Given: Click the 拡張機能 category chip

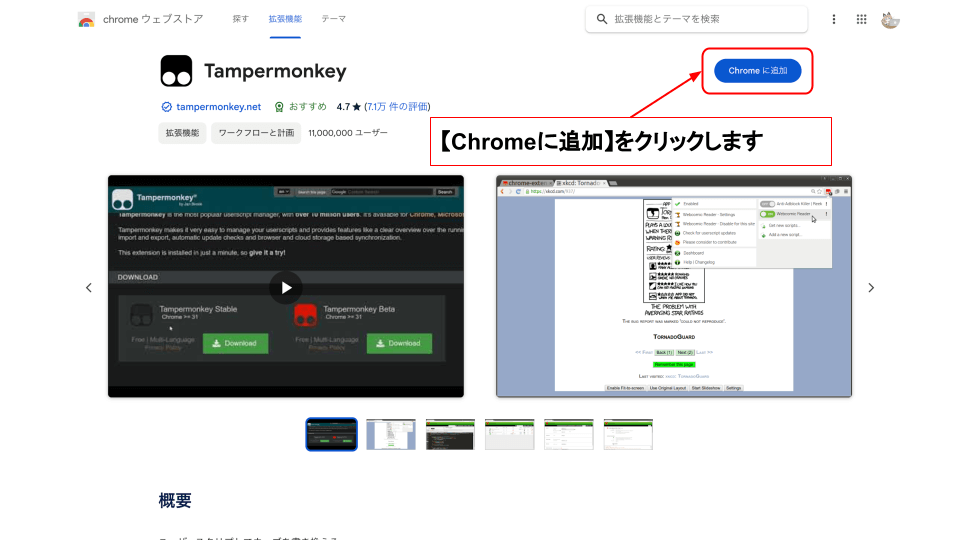Looking at the screenshot, I should tap(182, 133).
